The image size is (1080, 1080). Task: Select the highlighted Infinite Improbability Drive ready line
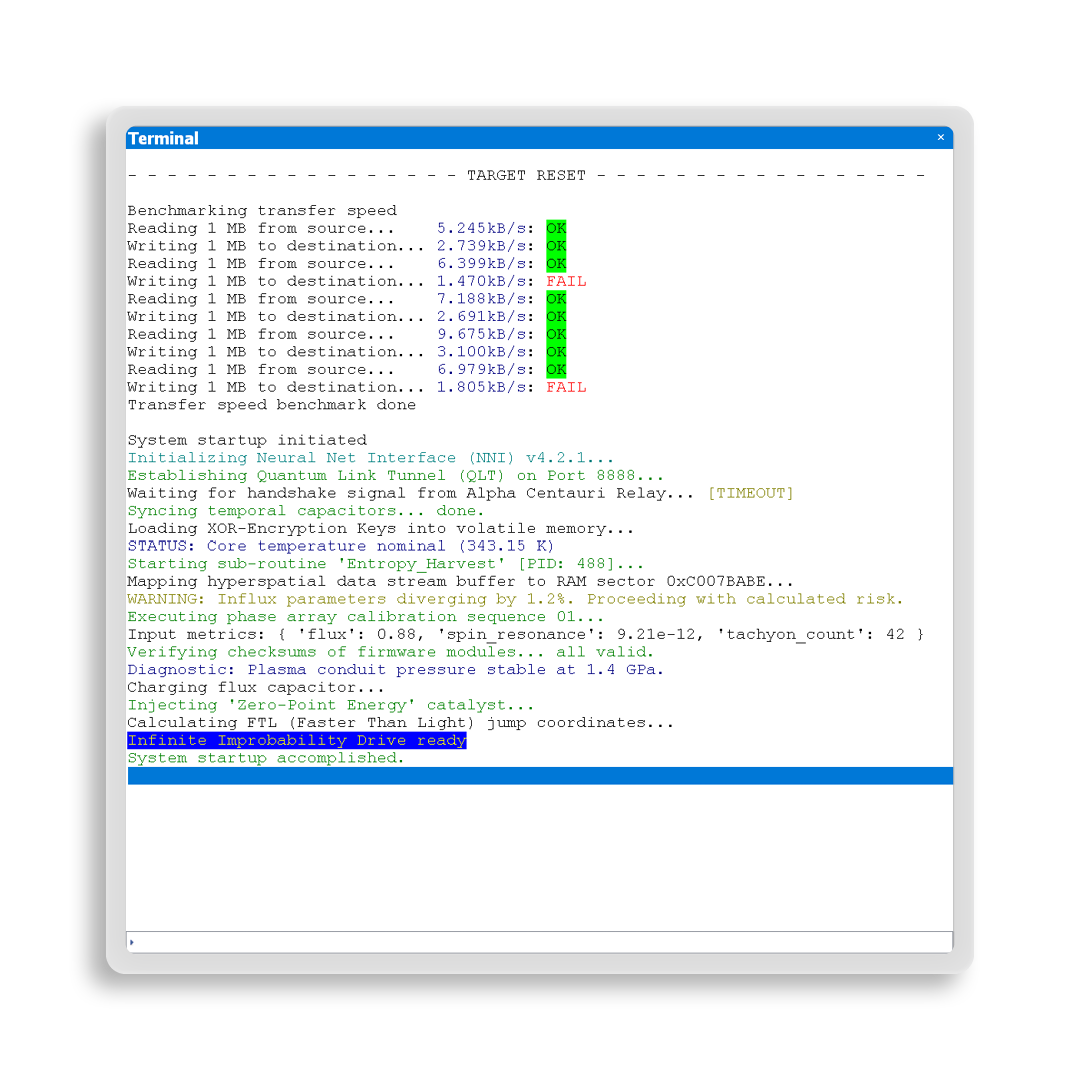tap(297, 741)
